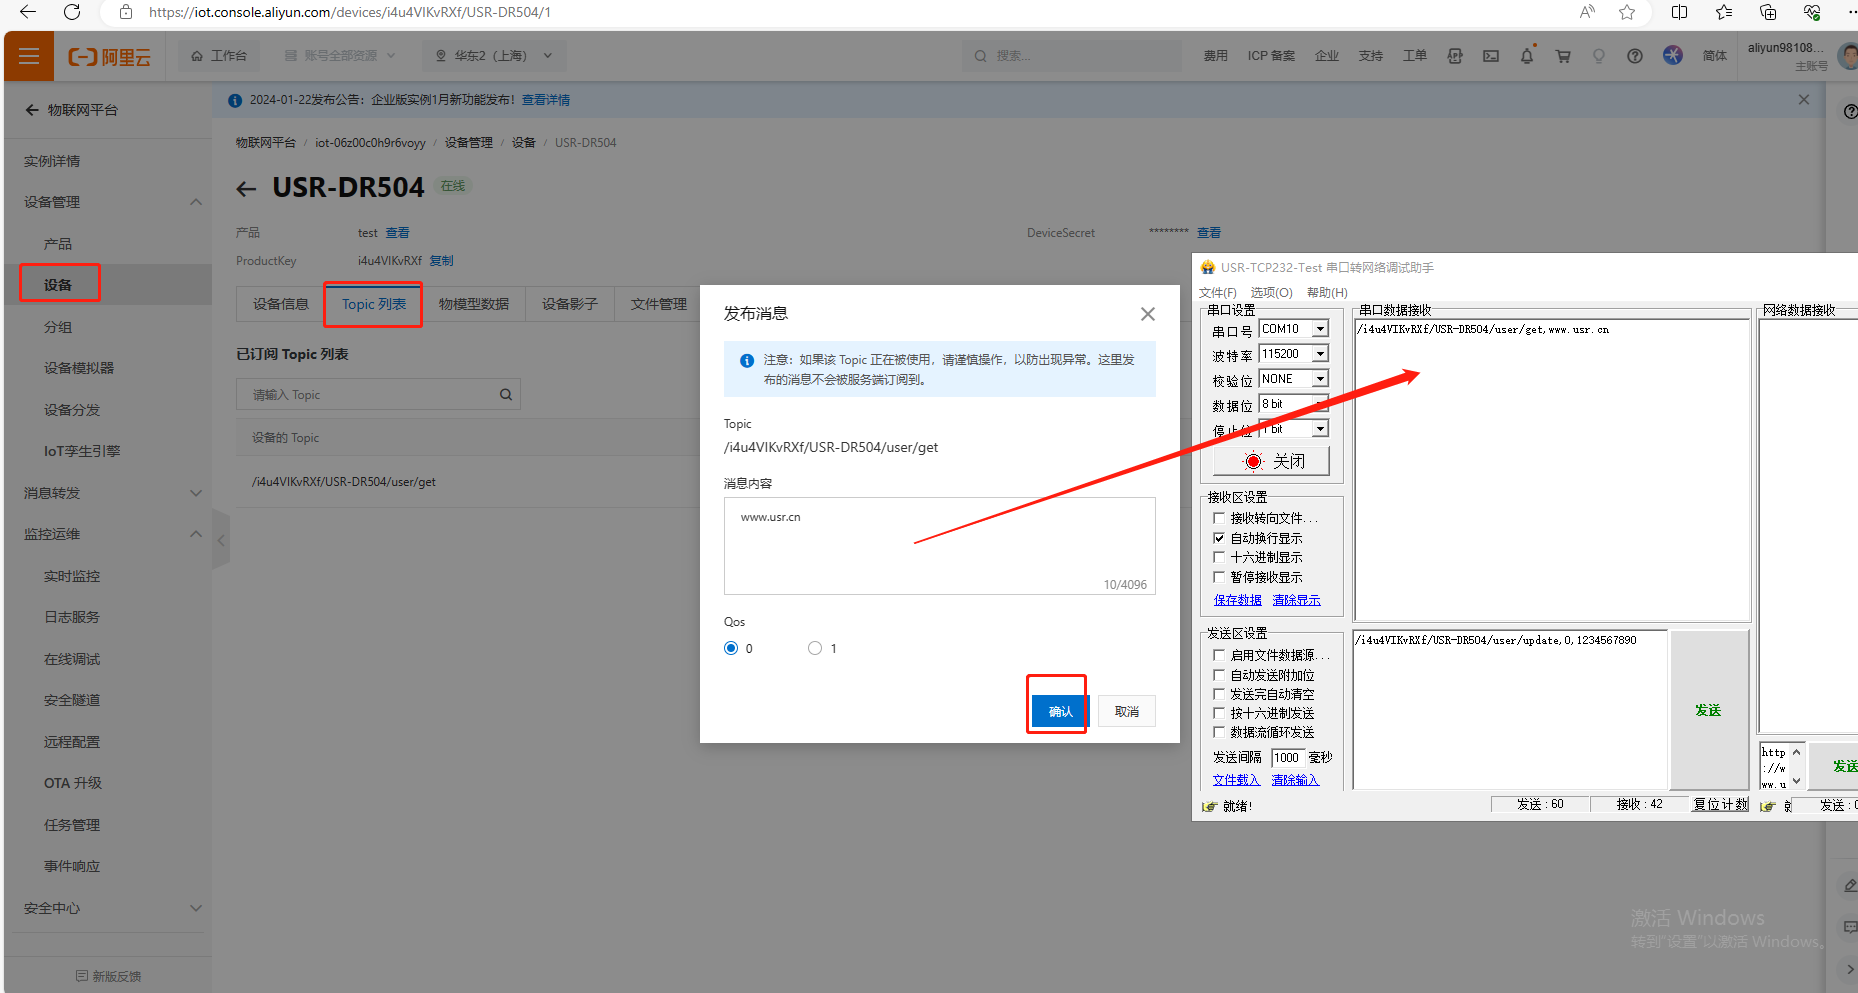Click the help question mark icon

[x=1634, y=56]
